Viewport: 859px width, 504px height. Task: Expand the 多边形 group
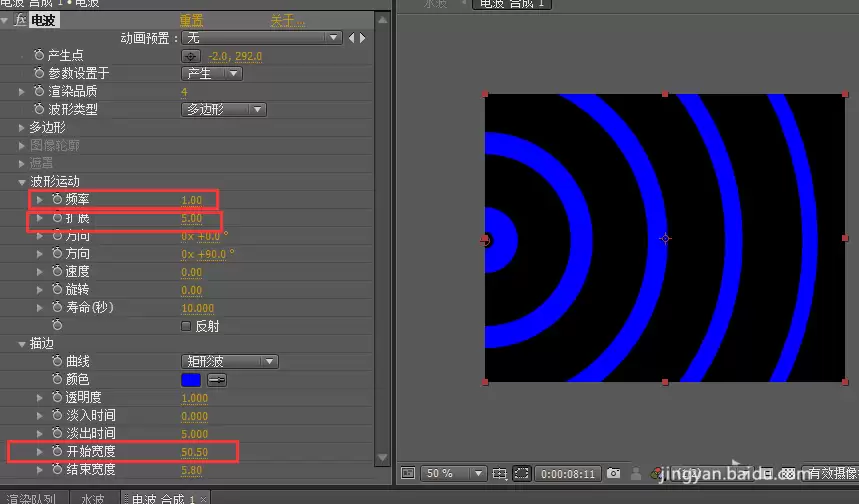pyautogui.click(x=21, y=128)
